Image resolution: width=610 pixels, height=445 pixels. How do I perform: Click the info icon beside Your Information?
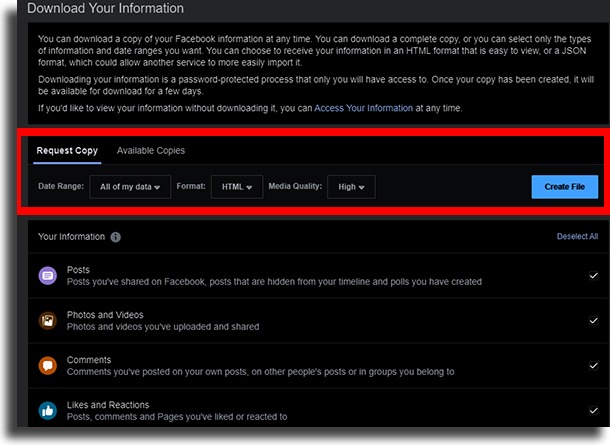click(116, 237)
